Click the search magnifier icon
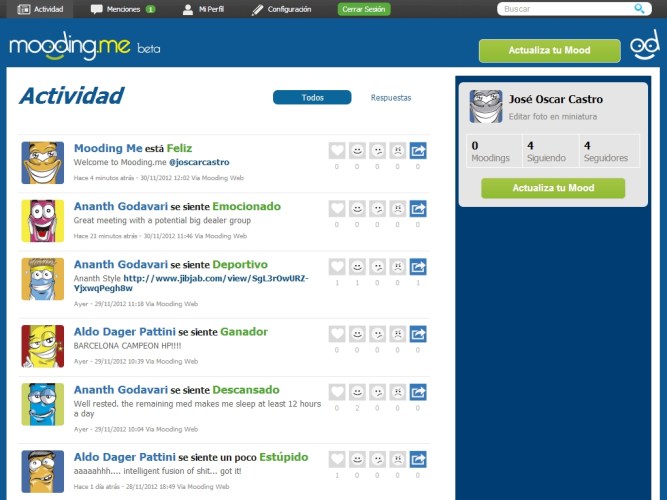 coord(639,9)
